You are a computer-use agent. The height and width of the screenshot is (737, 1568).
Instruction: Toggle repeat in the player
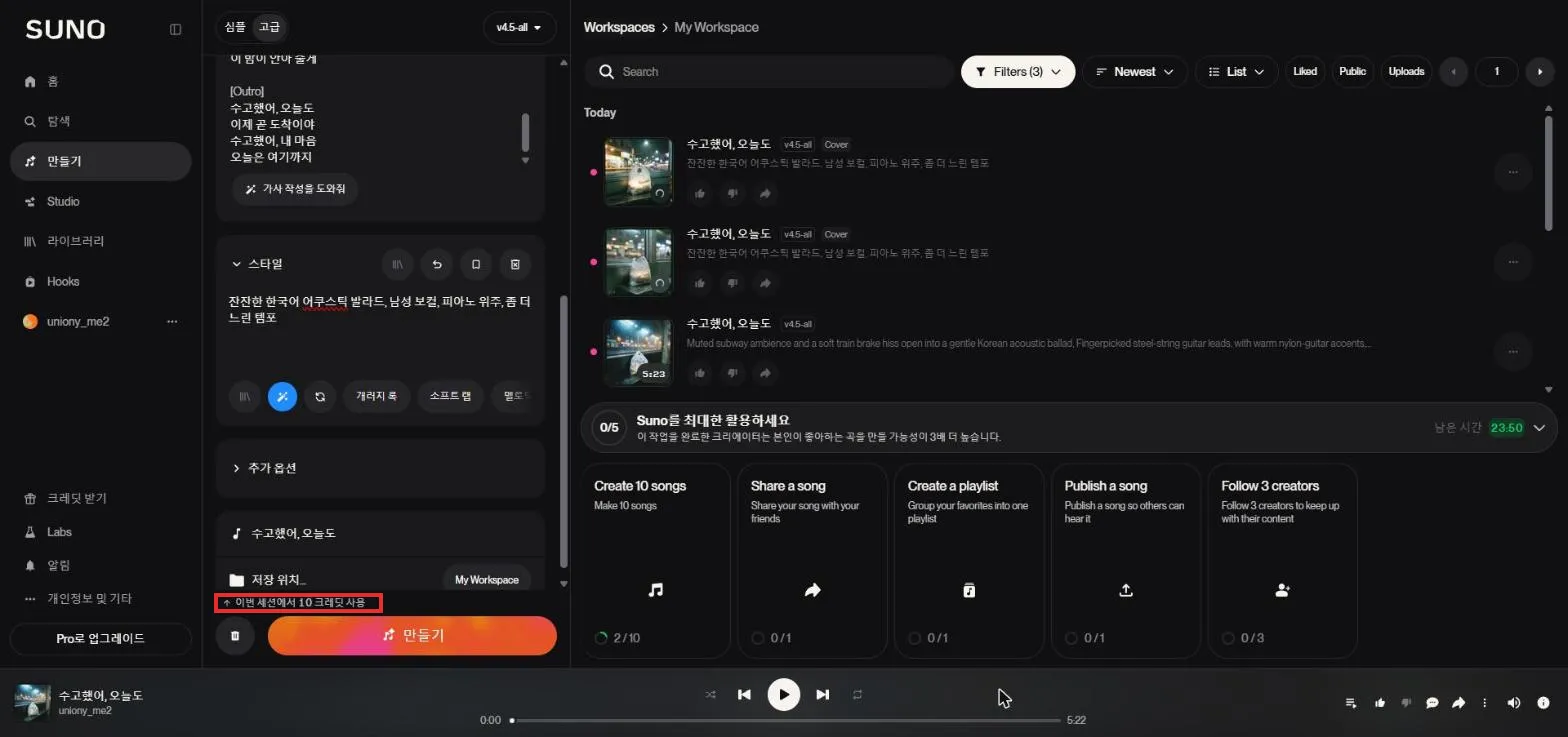(x=858, y=694)
